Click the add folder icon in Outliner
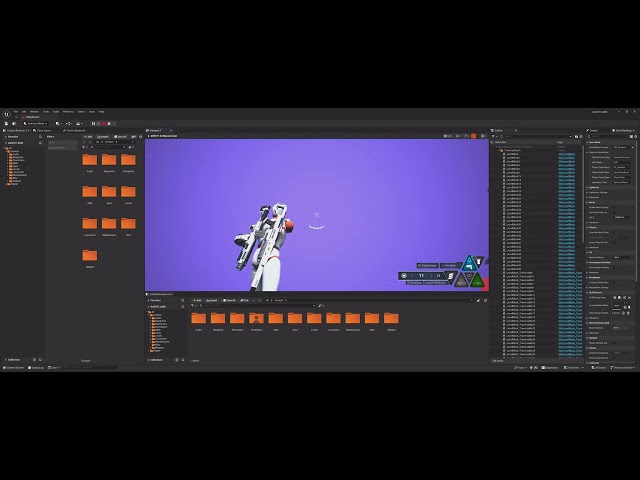The width and height of the screenshot is (640, 480). coord(576,136)
